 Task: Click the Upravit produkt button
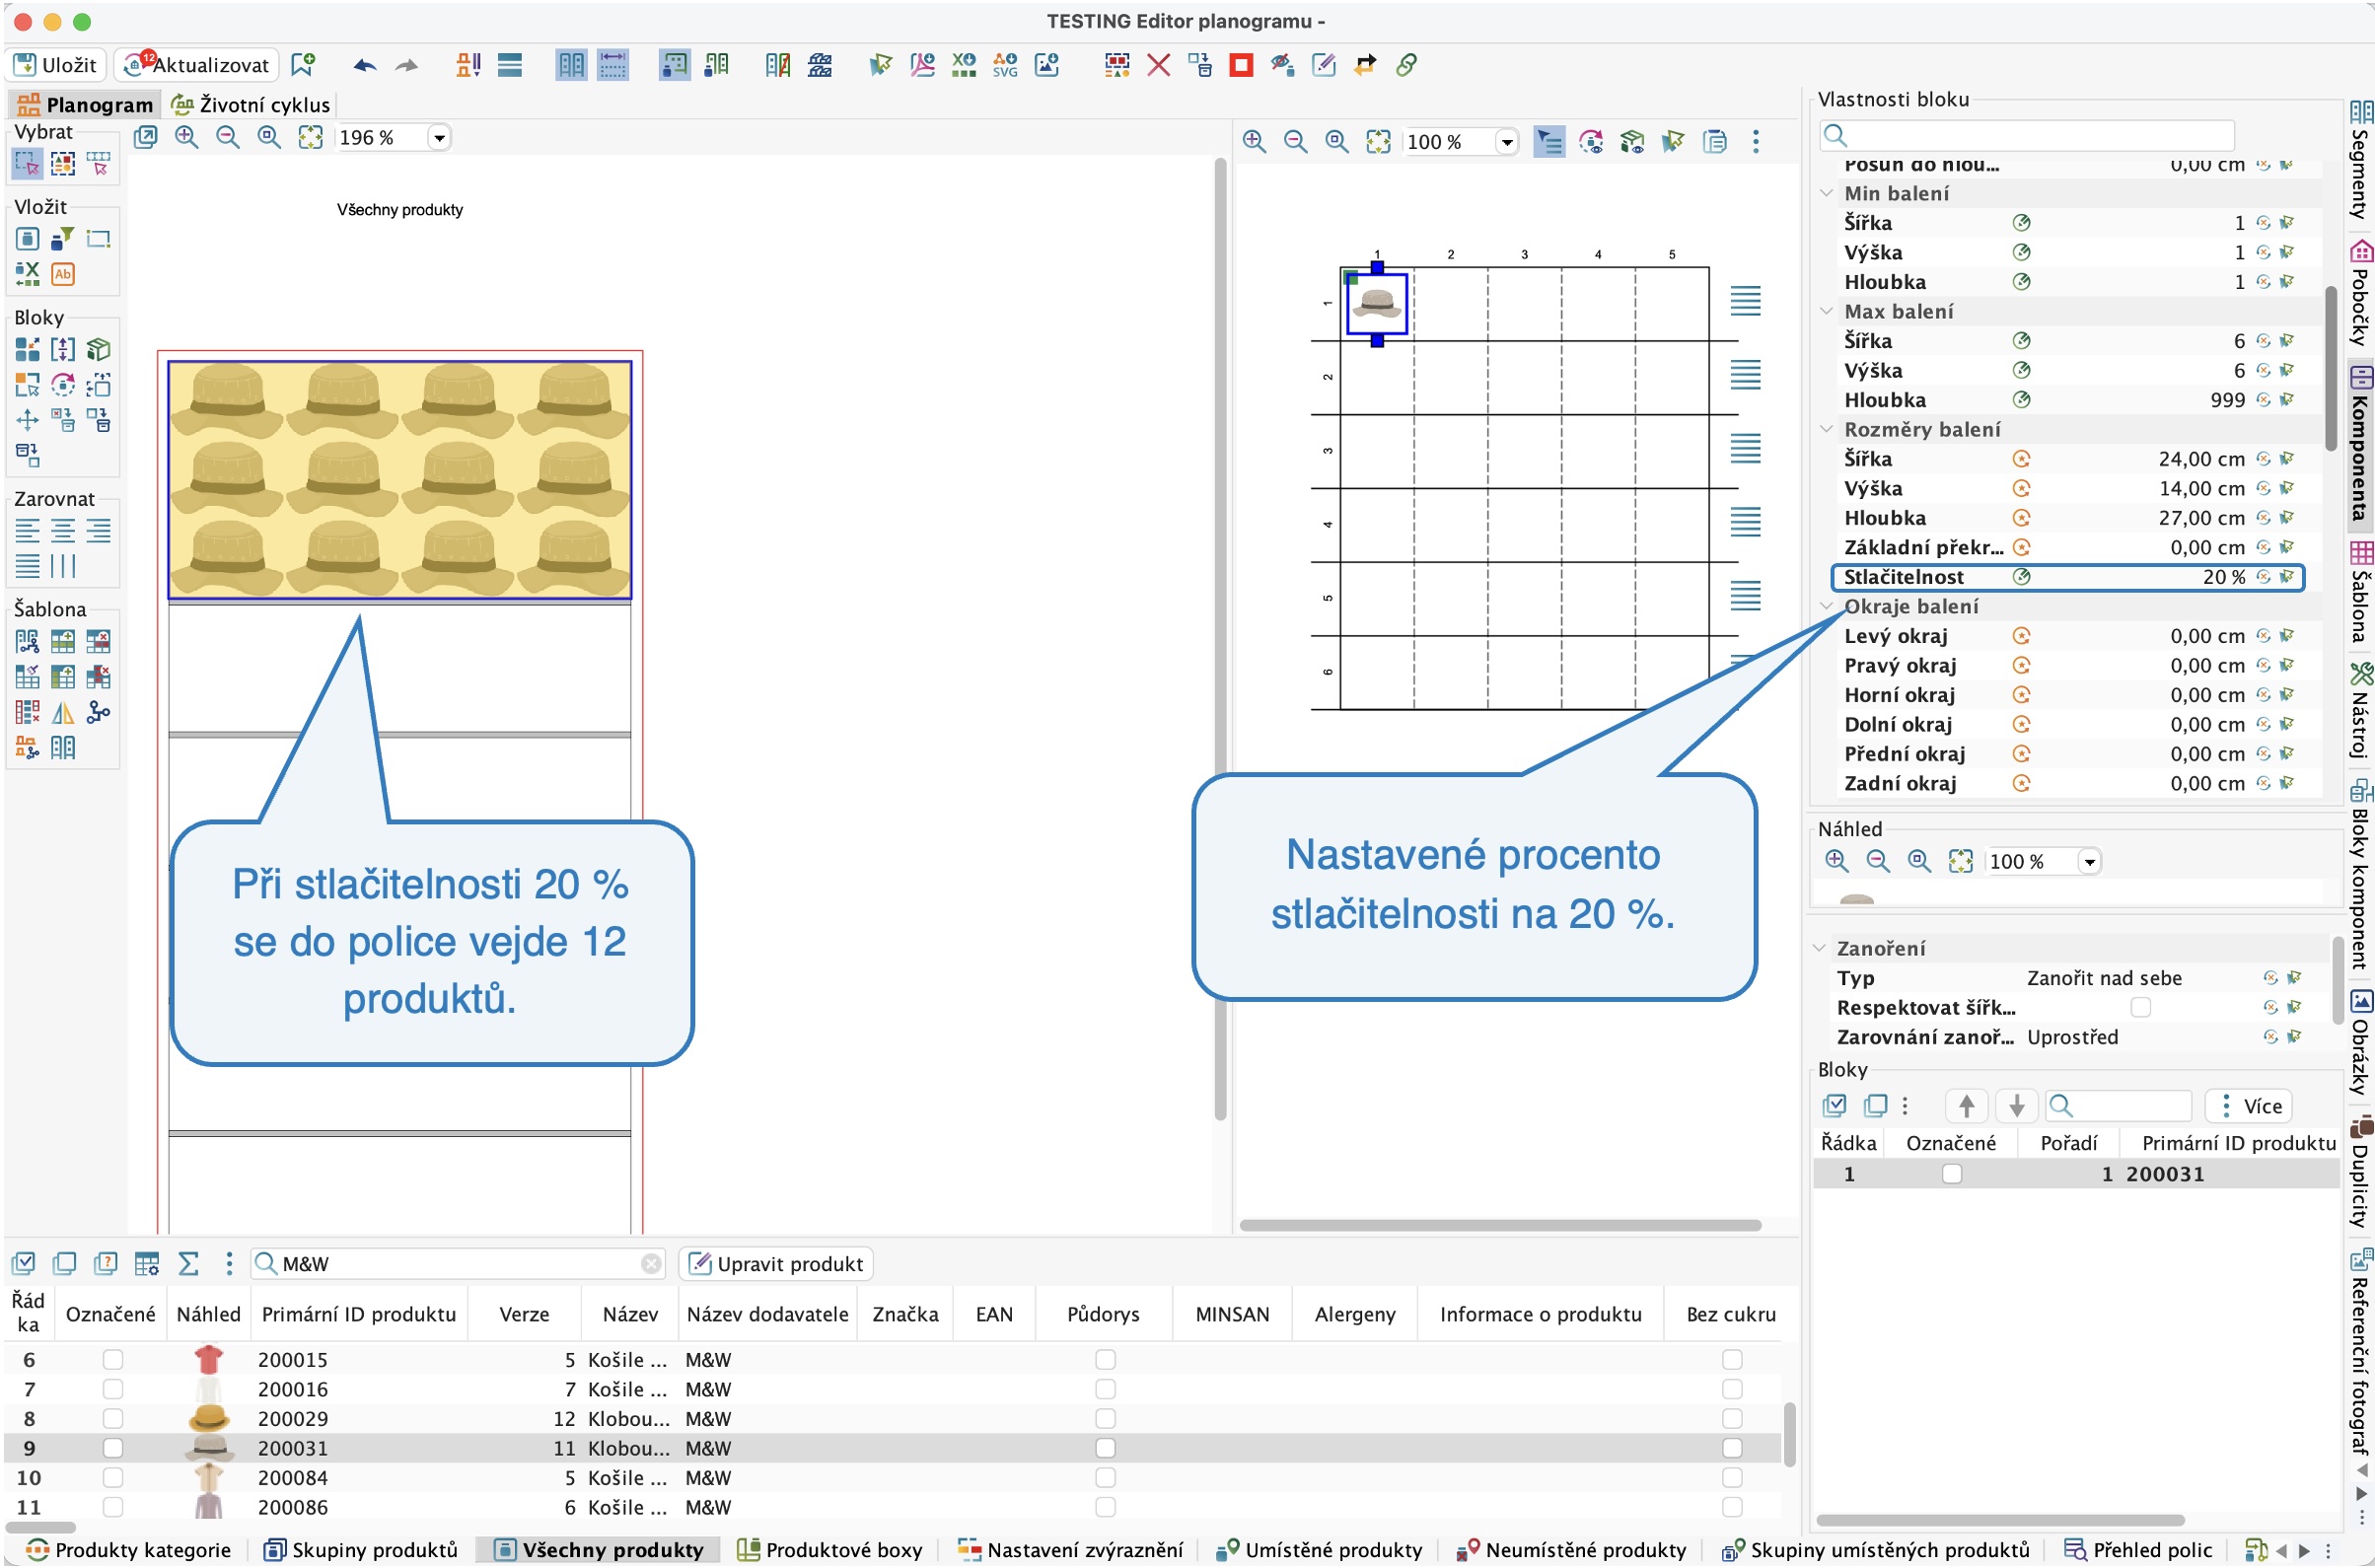click(776, 1263)
